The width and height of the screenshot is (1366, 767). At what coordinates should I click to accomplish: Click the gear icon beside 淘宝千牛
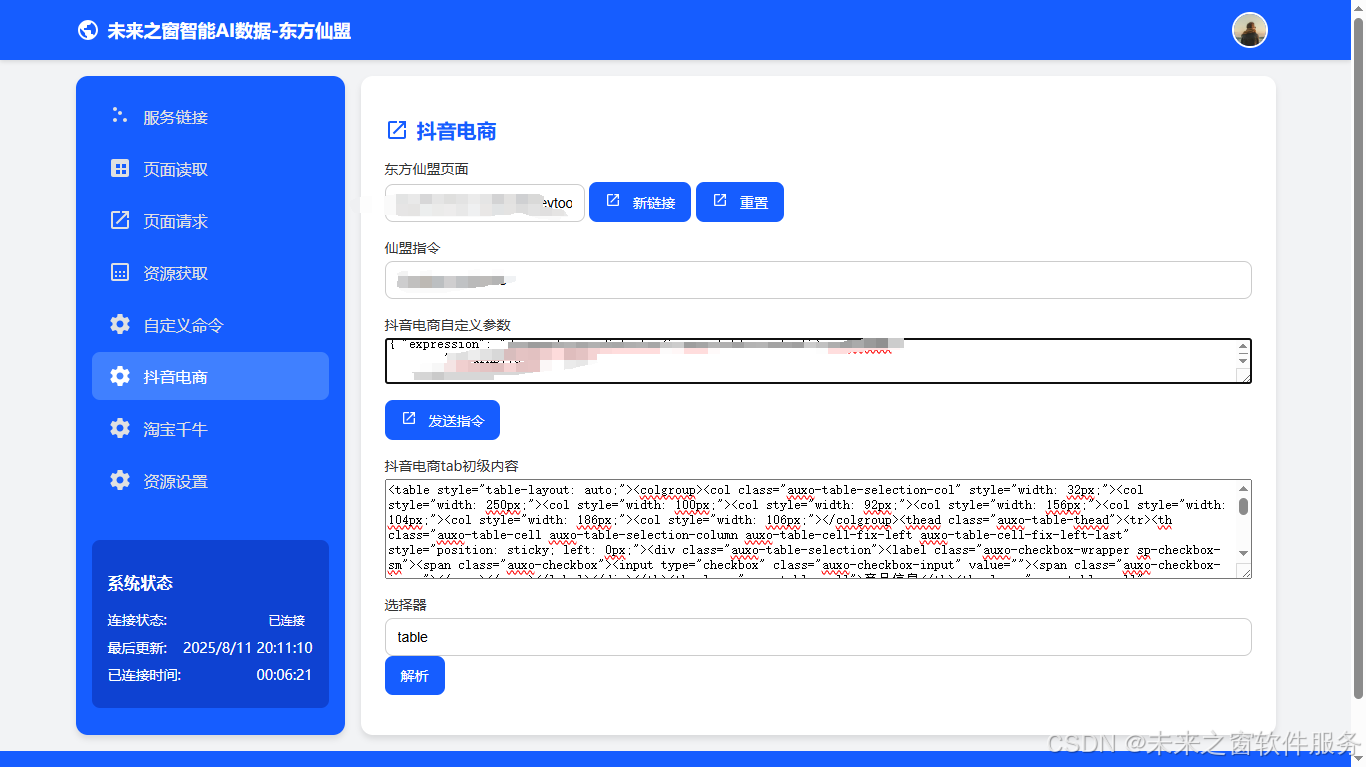tap(120, 428)
